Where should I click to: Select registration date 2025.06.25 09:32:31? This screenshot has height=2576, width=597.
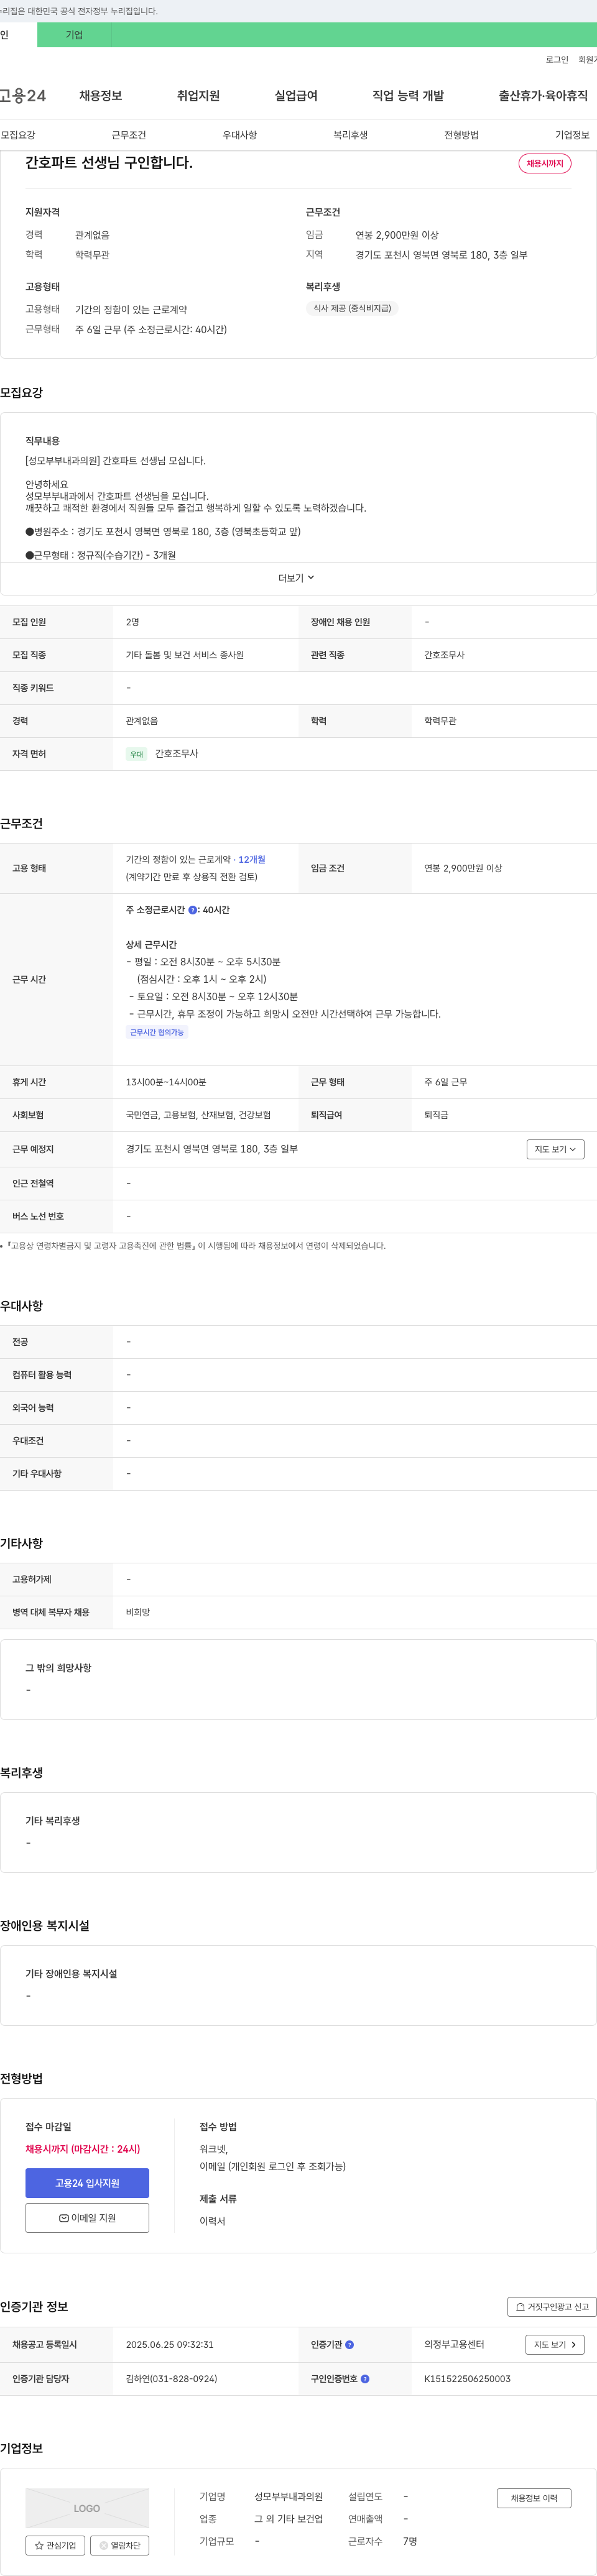pos(169,2344)
